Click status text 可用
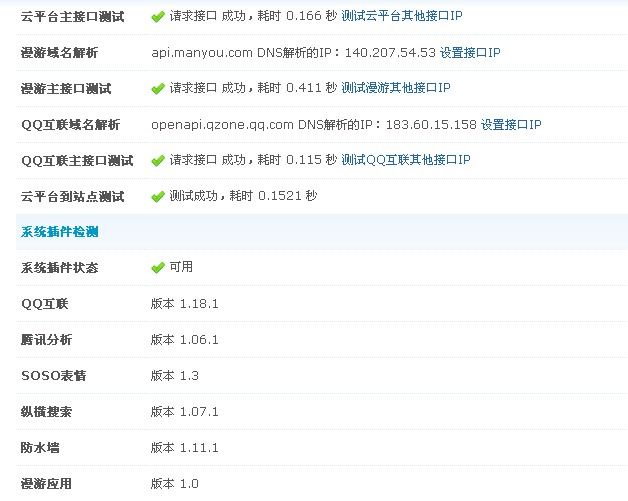 181,267
